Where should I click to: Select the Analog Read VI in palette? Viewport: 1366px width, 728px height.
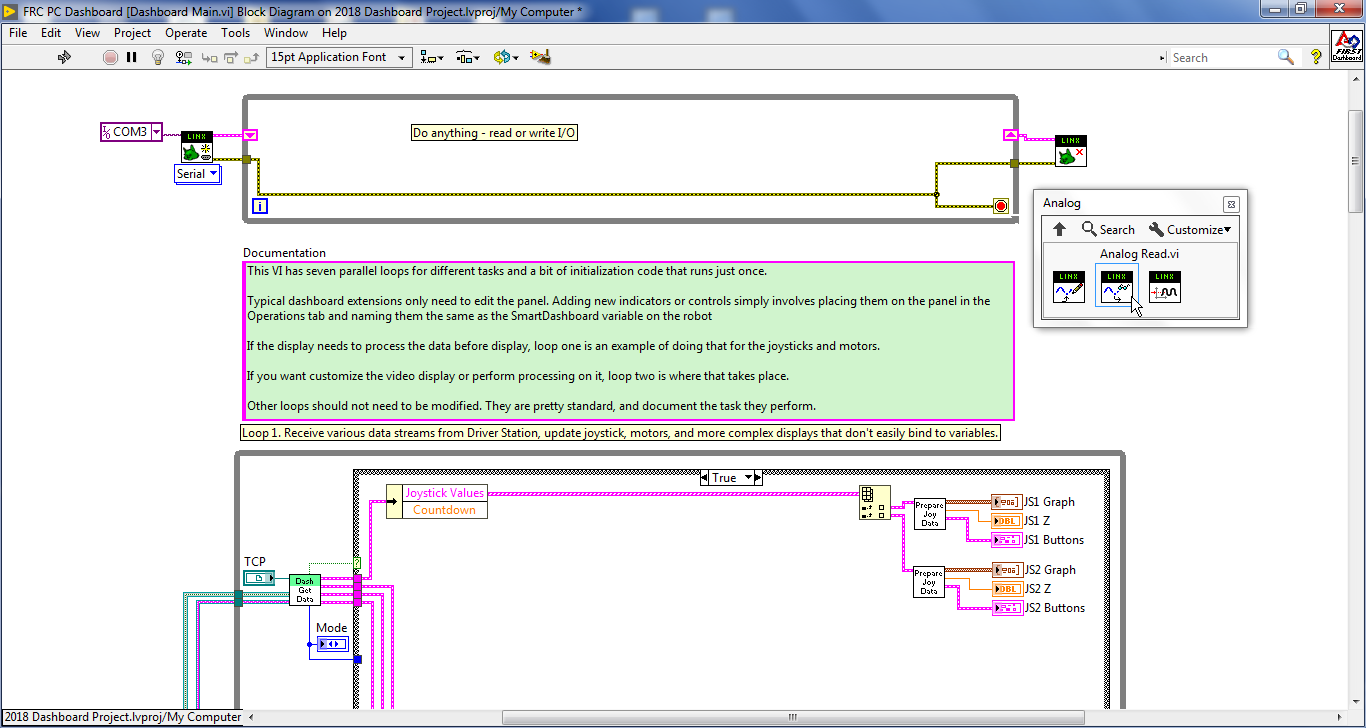(1117, 287)
